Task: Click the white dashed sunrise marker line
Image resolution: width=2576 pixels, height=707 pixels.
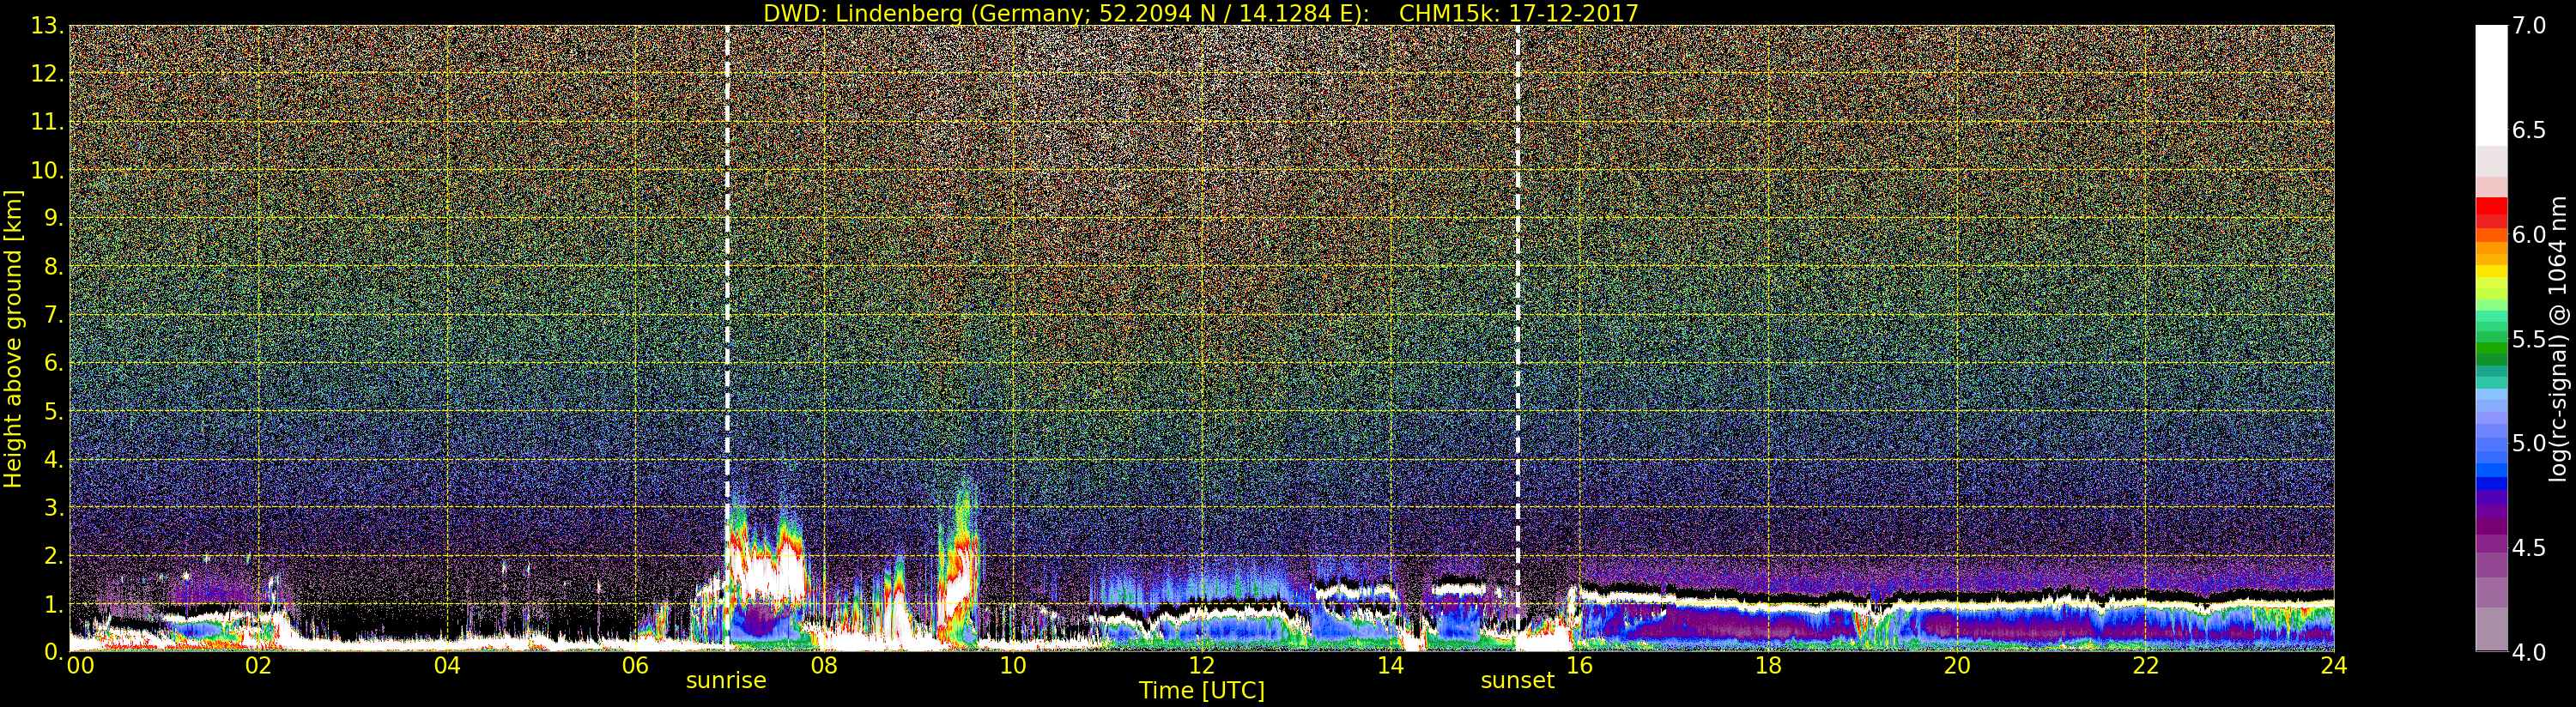Action: [727, 338]
